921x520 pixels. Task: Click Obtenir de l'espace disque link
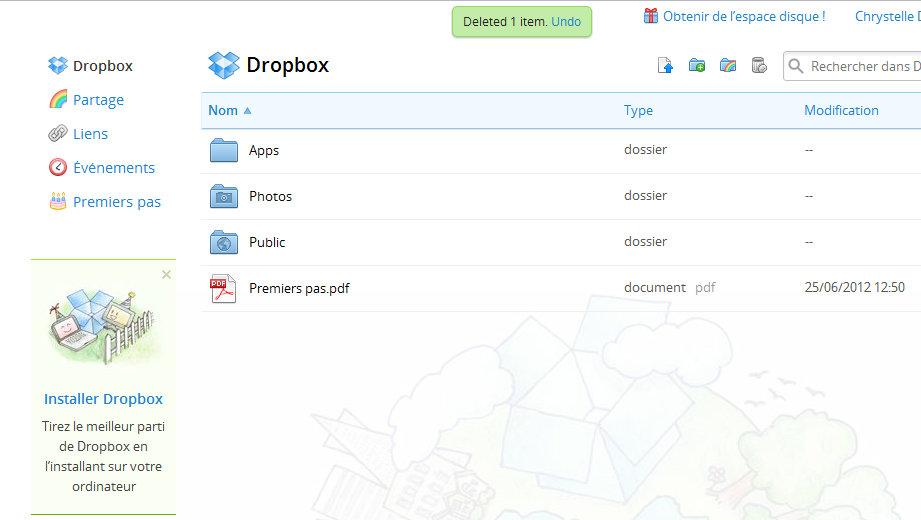(744, 16)
